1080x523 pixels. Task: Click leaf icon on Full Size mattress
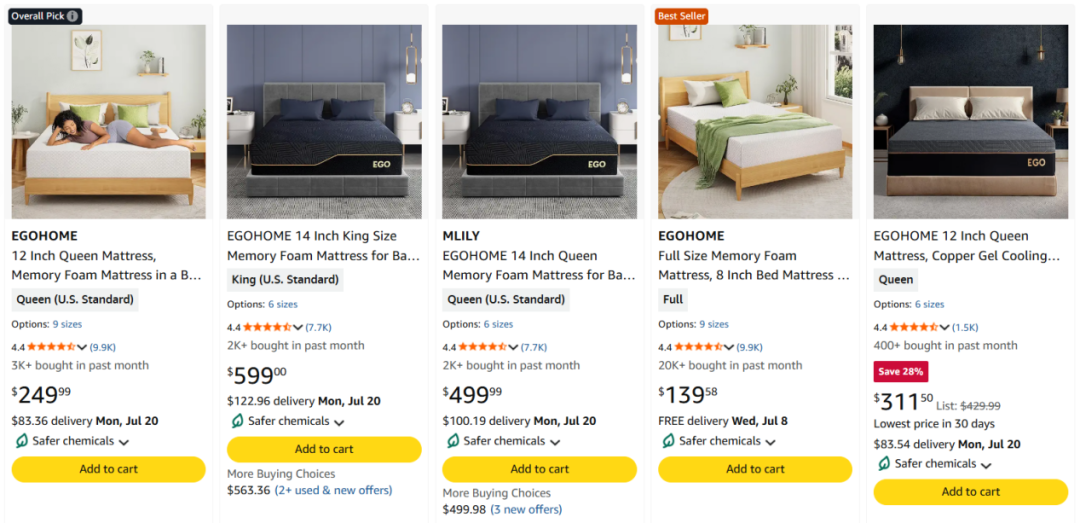point(668,441)
